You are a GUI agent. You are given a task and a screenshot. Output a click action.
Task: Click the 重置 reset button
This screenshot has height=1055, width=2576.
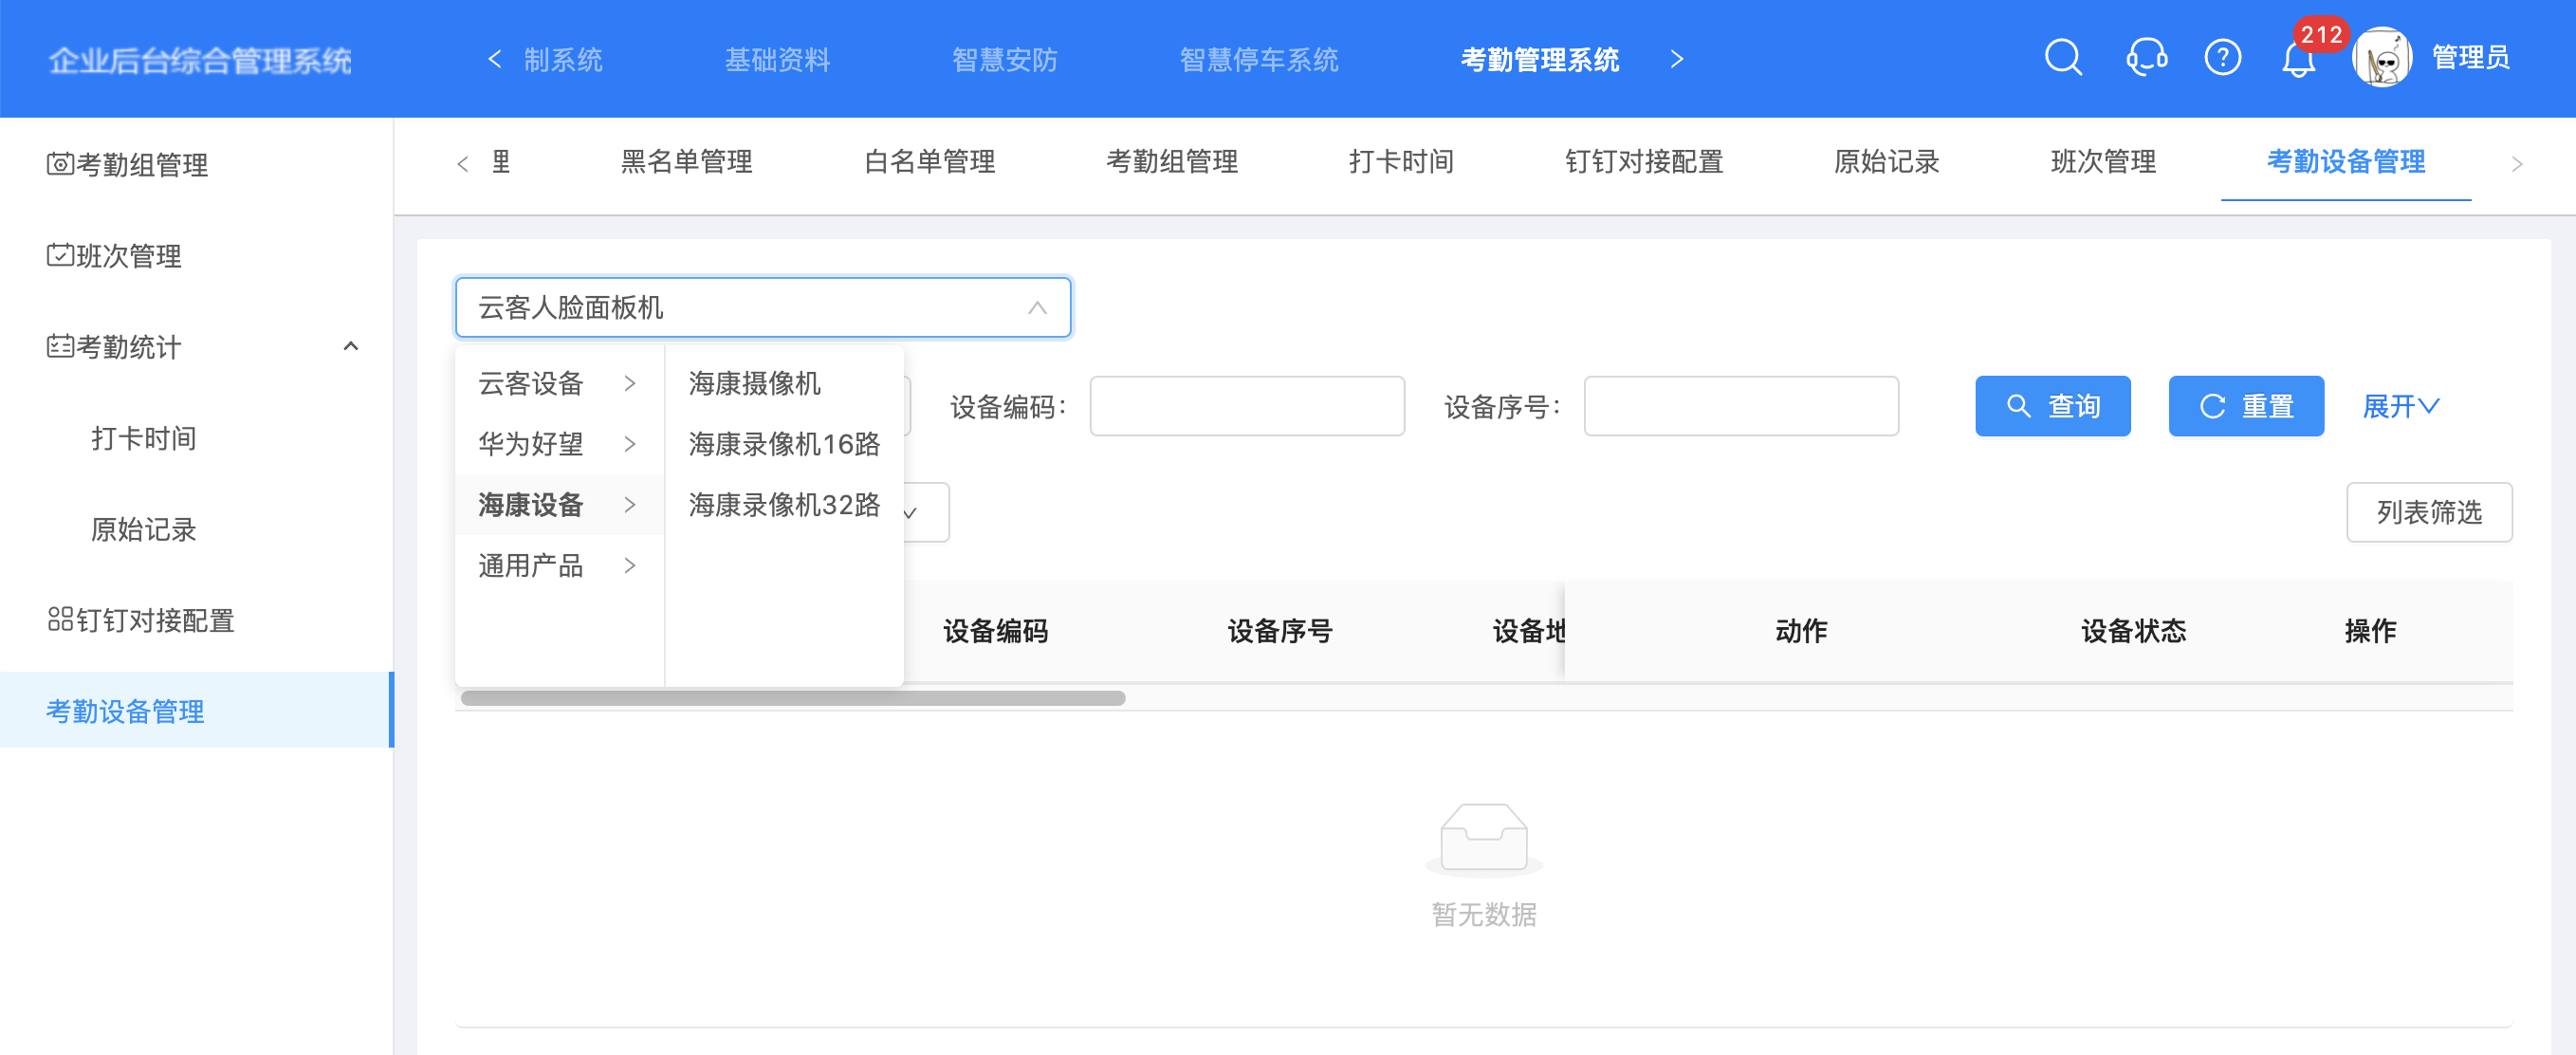(2246, 406)
